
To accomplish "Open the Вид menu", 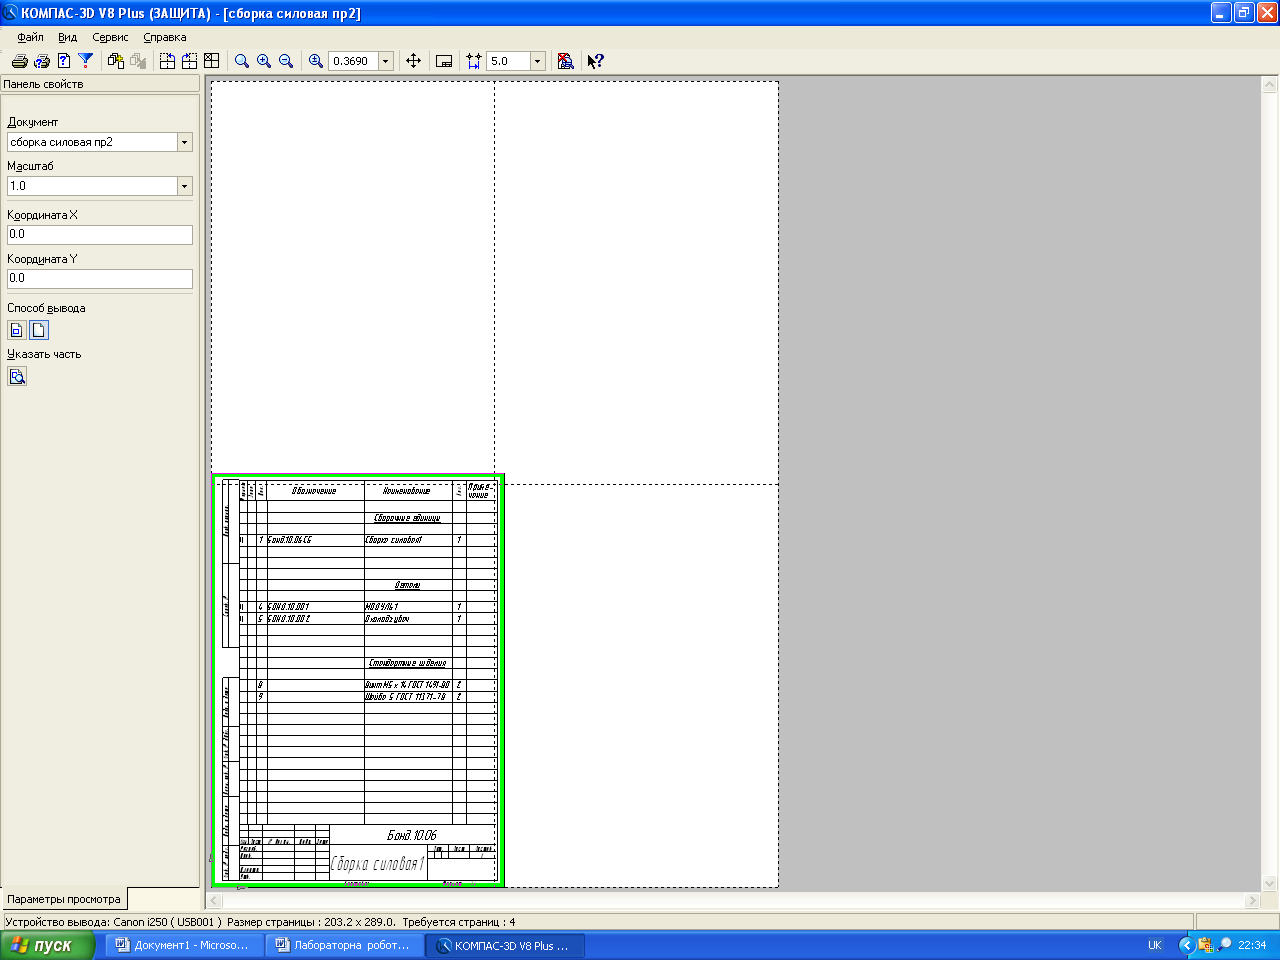I will tap(67, 37).
